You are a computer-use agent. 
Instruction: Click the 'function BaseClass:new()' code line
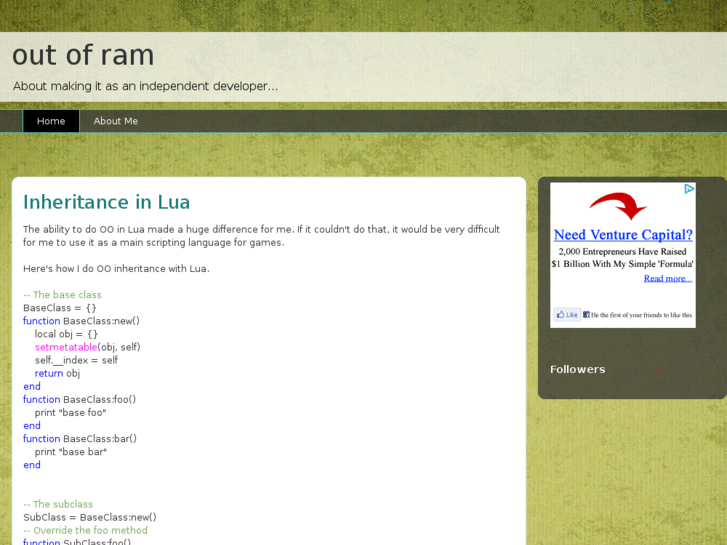[x=81, y=321]
